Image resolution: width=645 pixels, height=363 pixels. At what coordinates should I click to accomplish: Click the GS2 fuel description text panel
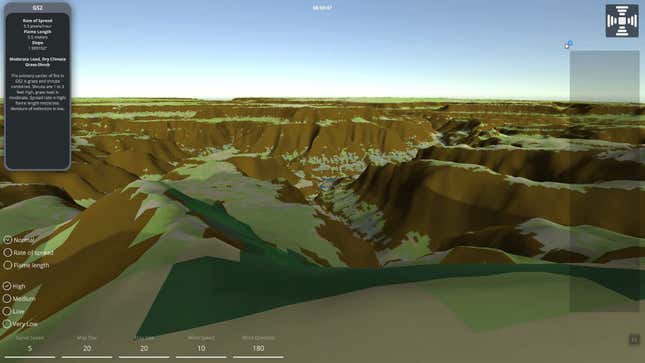(37, 91)
